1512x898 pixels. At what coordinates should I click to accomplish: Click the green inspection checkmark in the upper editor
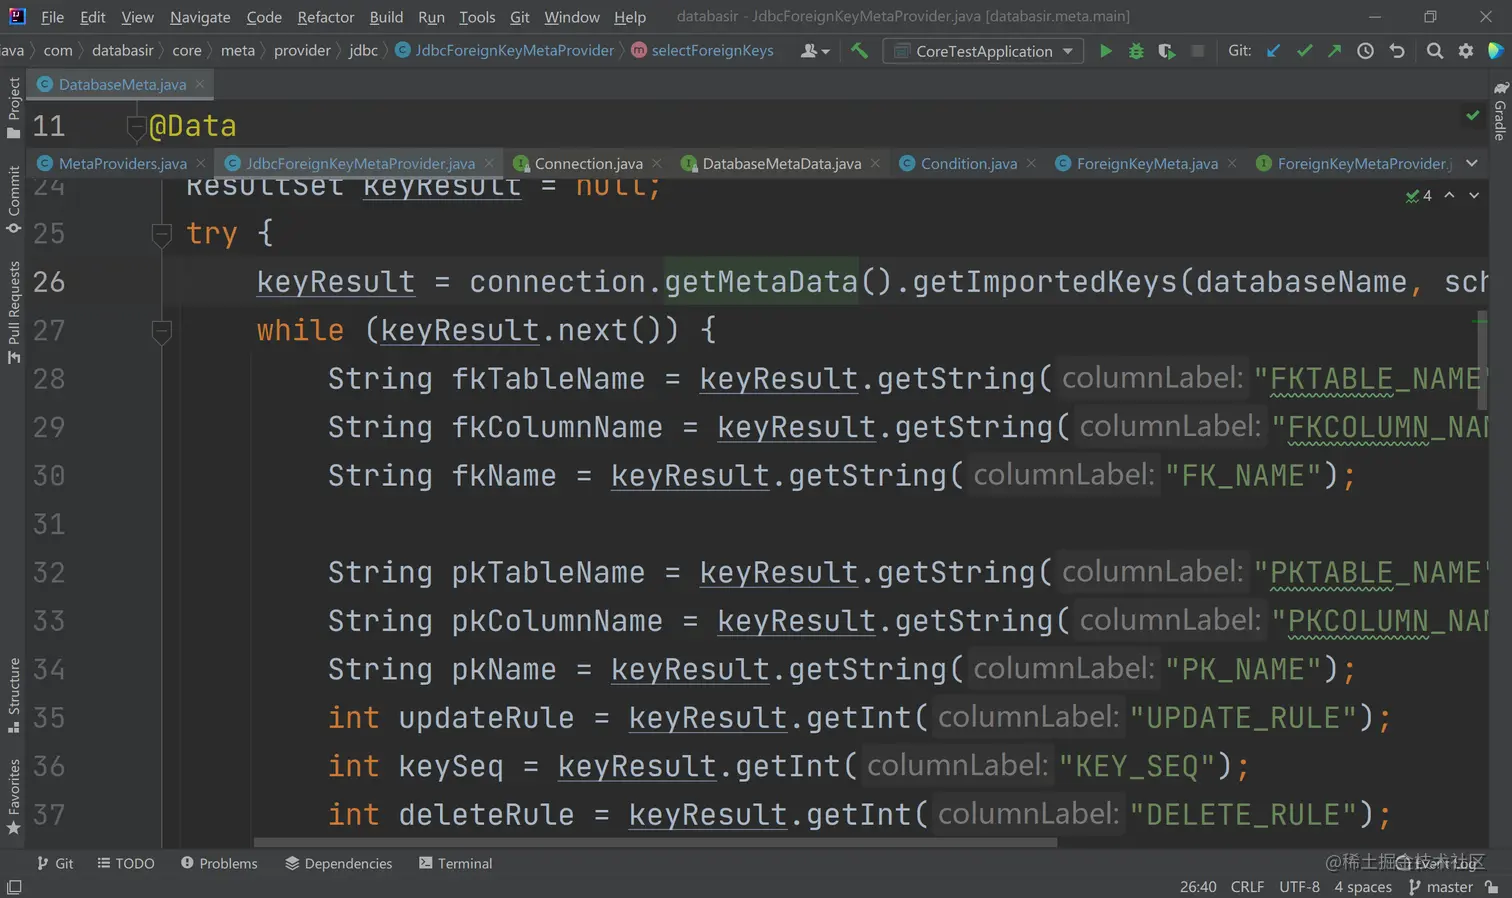(x=1472, y=115)
